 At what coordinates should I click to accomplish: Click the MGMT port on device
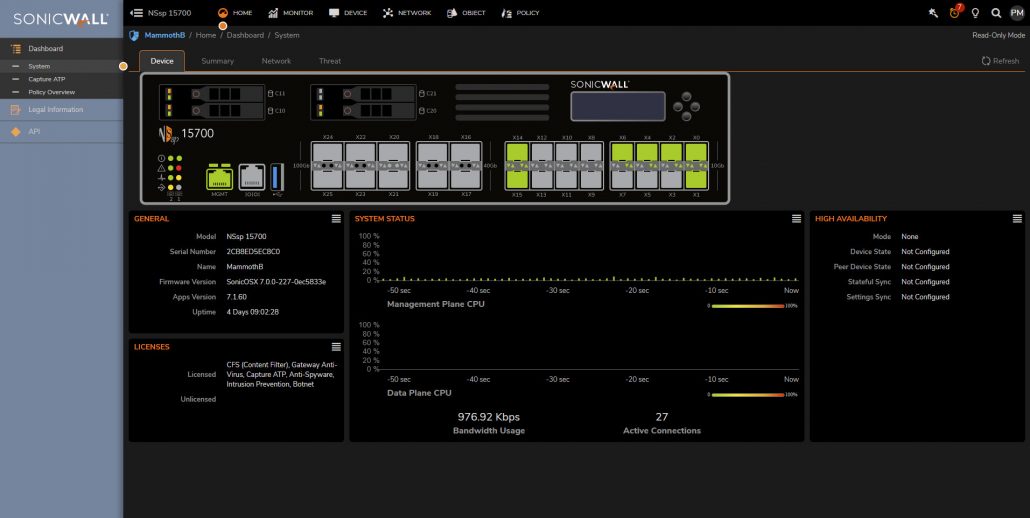(219, 177)
